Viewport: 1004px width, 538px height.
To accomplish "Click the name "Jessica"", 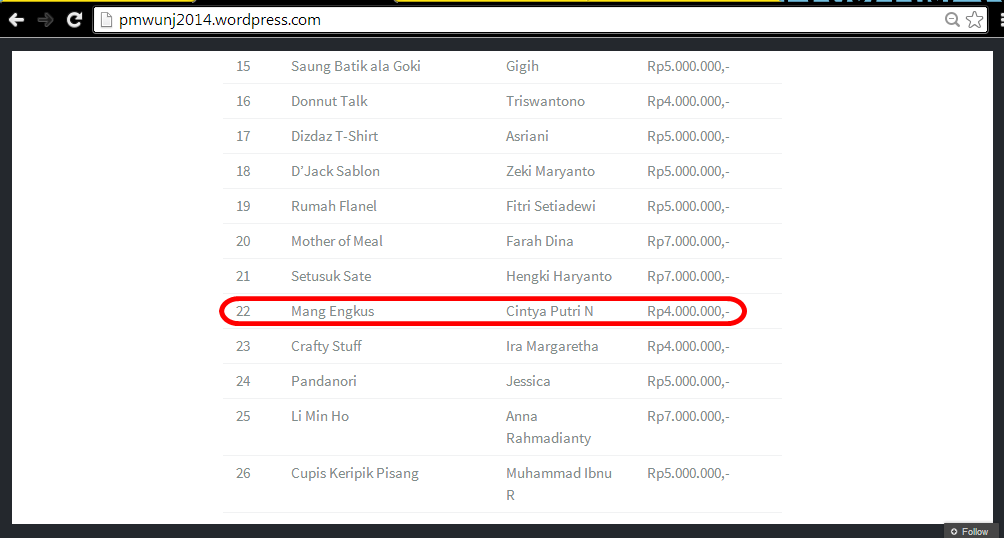I will [x=528, y=381].
